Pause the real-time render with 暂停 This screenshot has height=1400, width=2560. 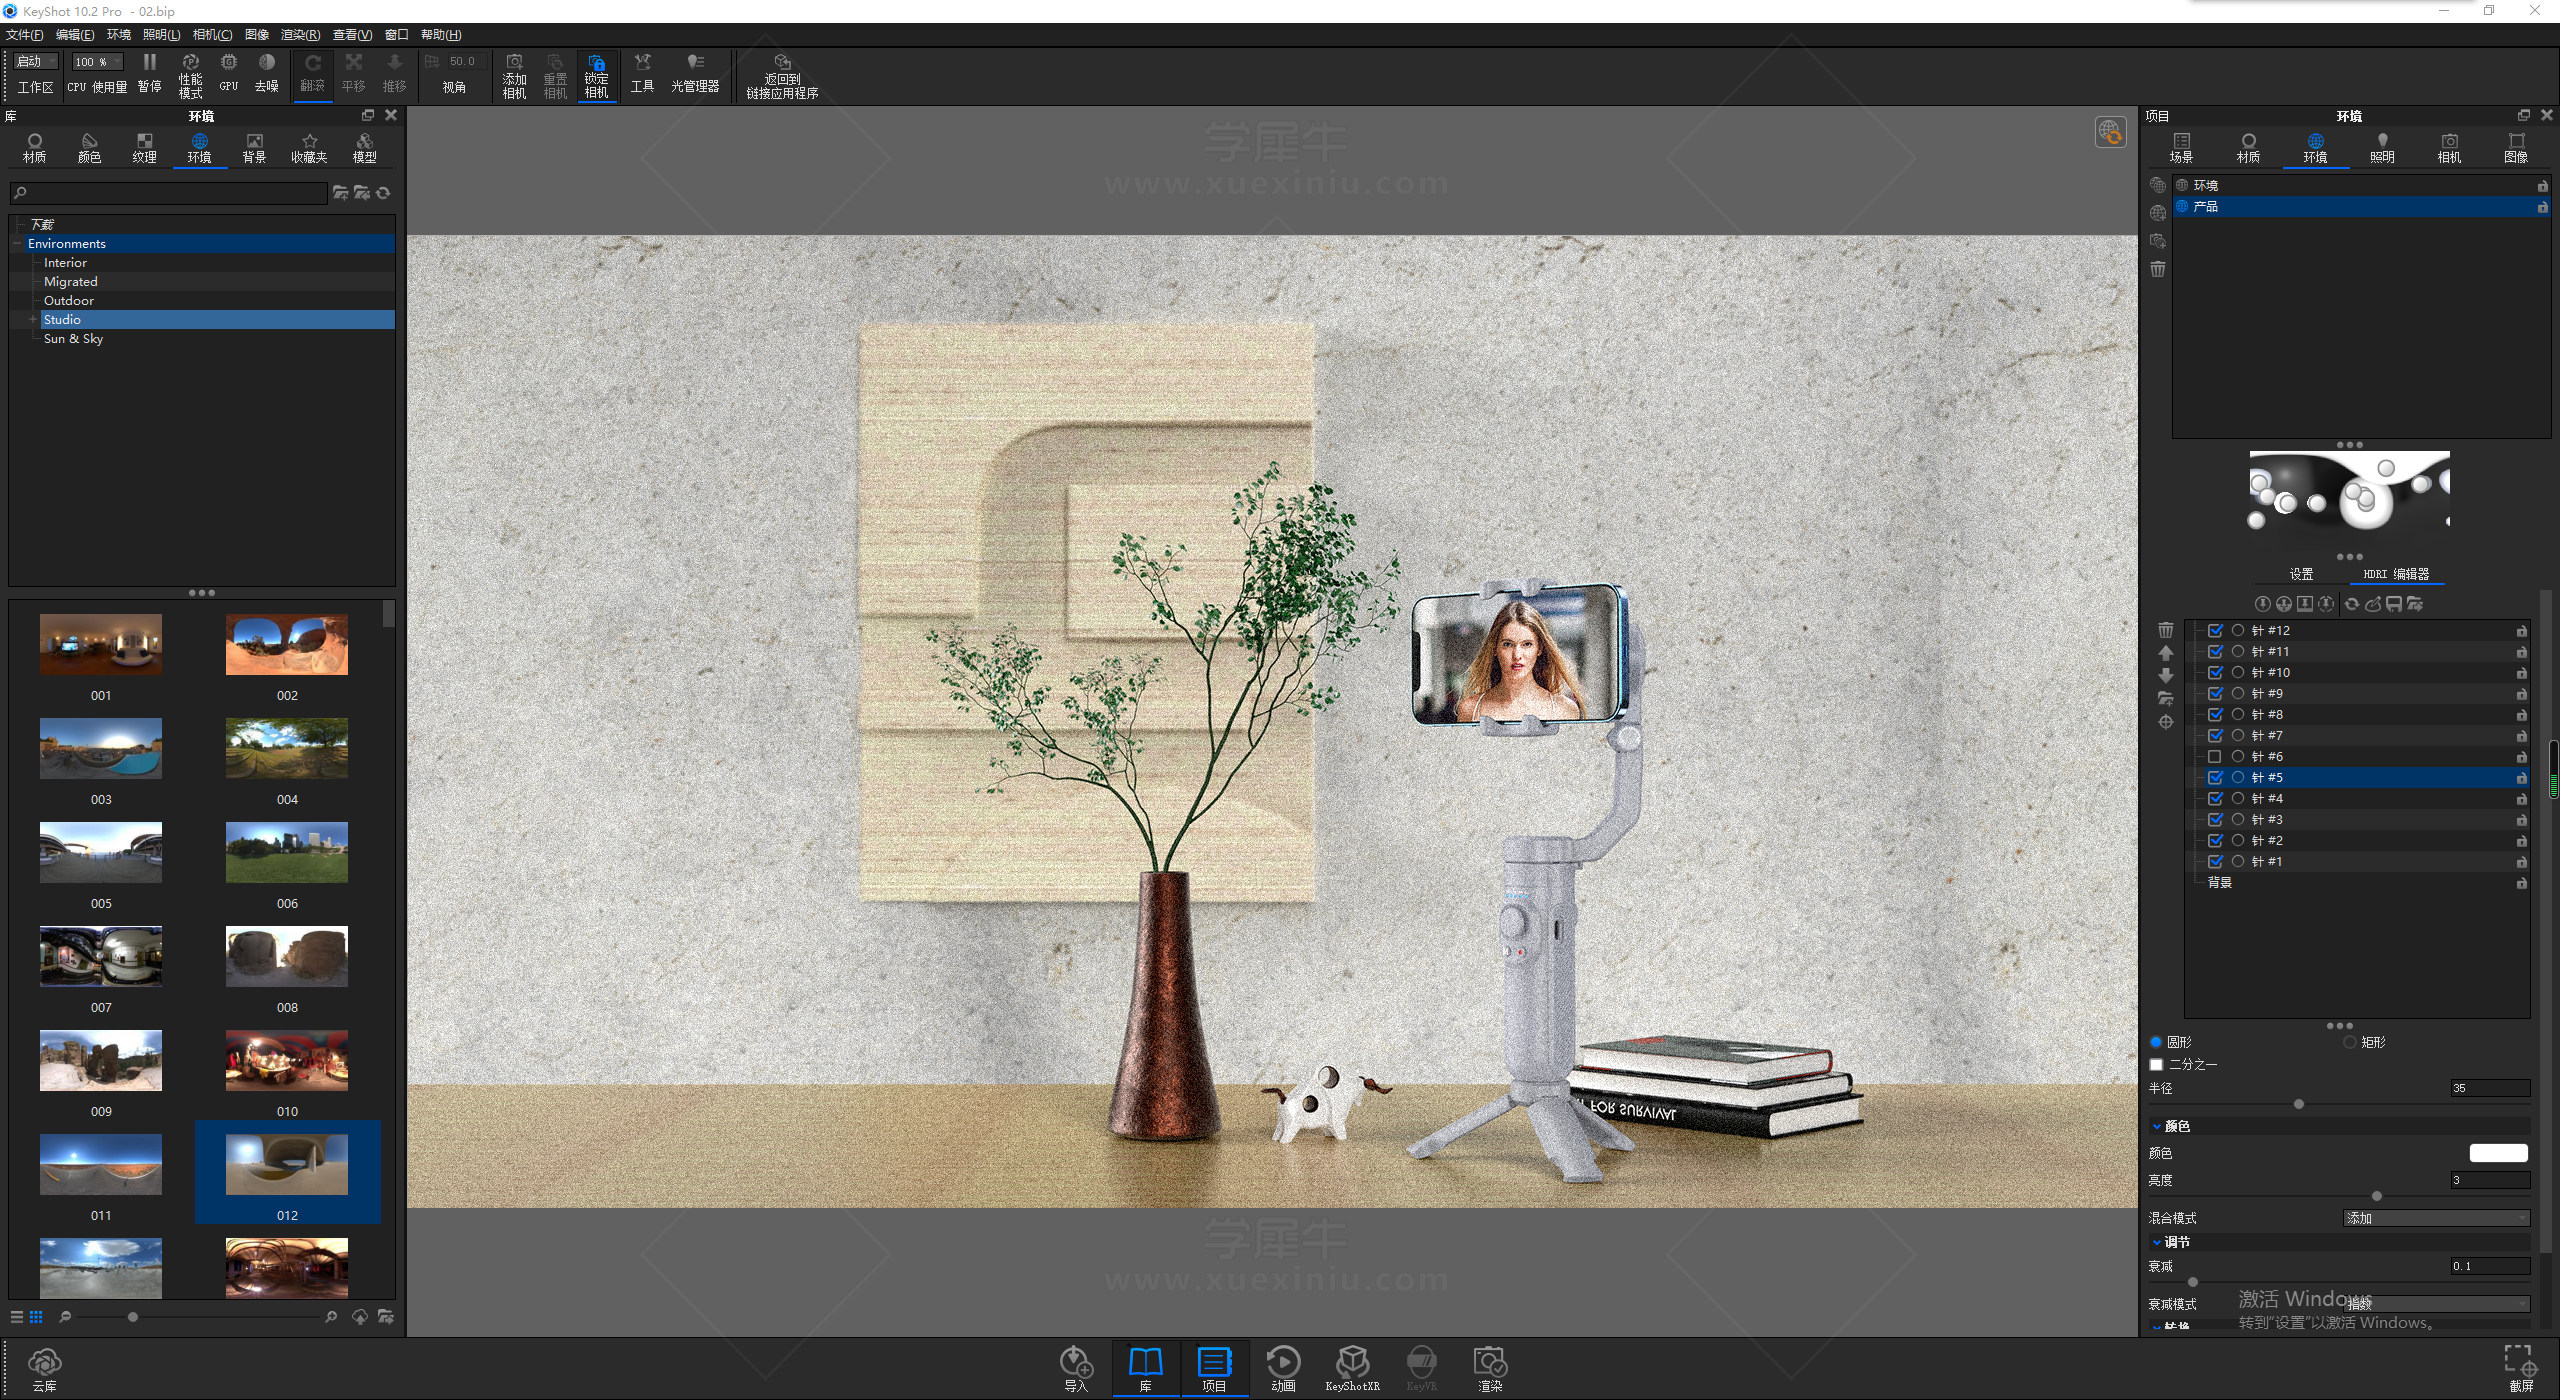pos(149,74)
